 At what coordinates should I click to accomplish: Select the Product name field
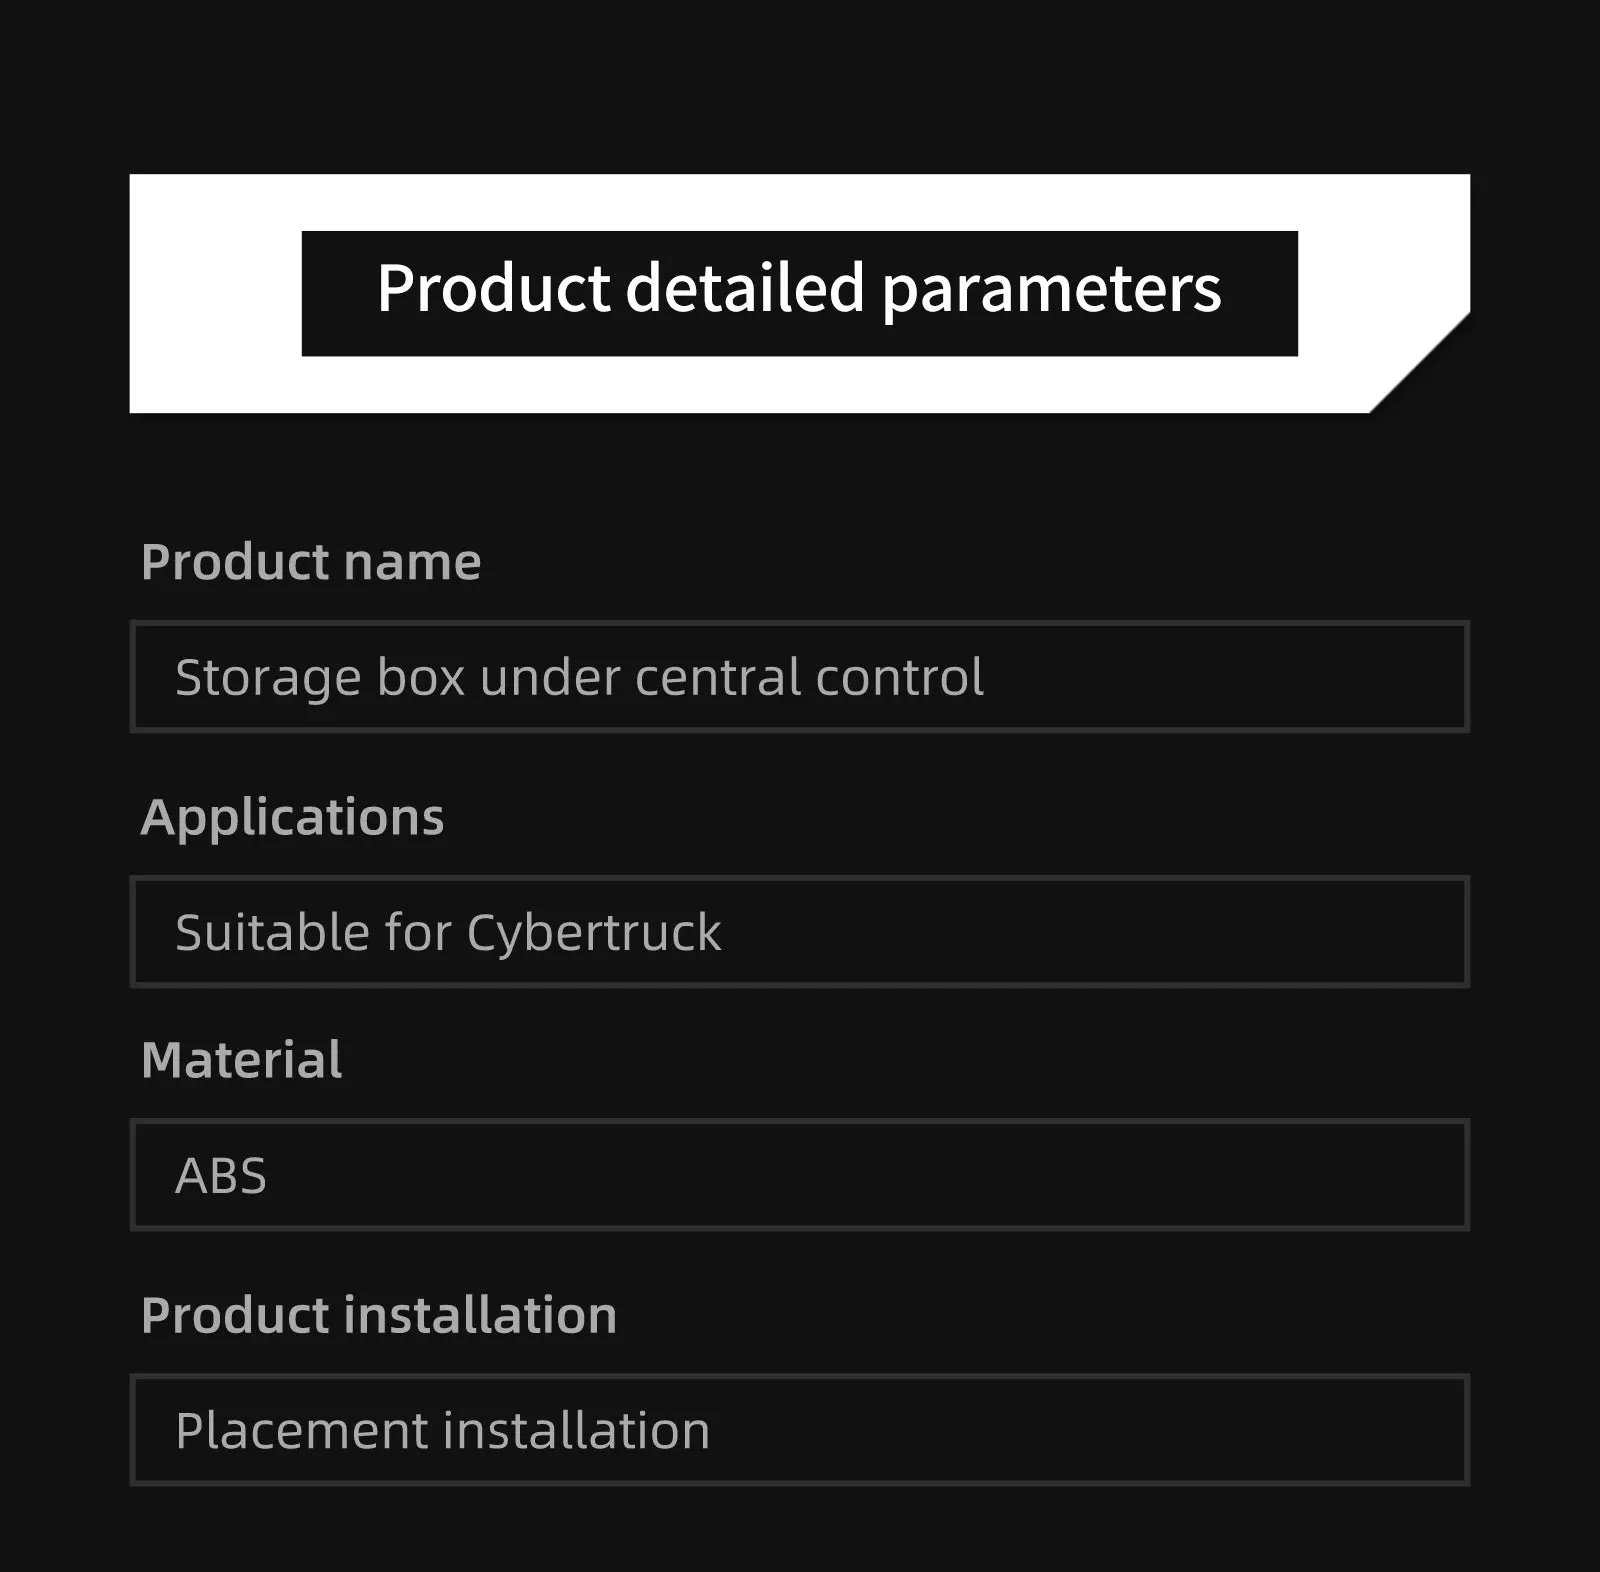coord(799,677)
